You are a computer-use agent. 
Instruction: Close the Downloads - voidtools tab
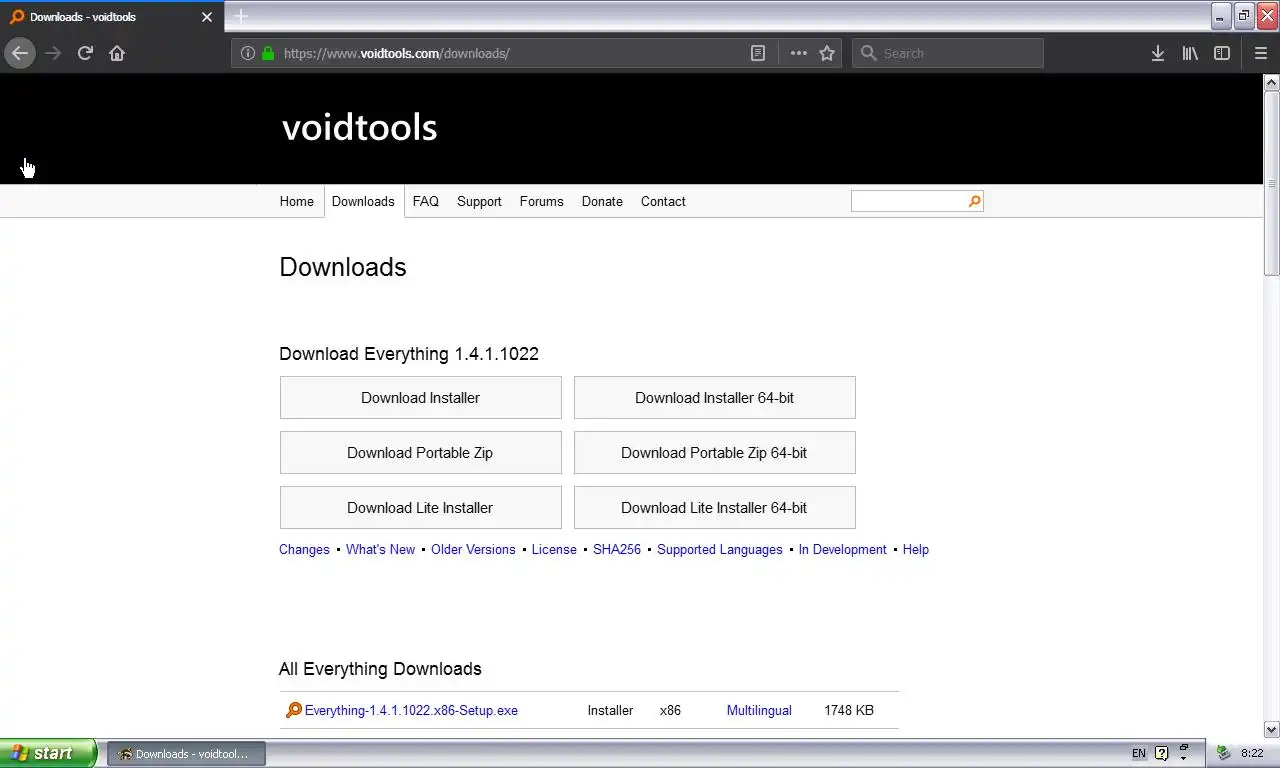[207, 17]
